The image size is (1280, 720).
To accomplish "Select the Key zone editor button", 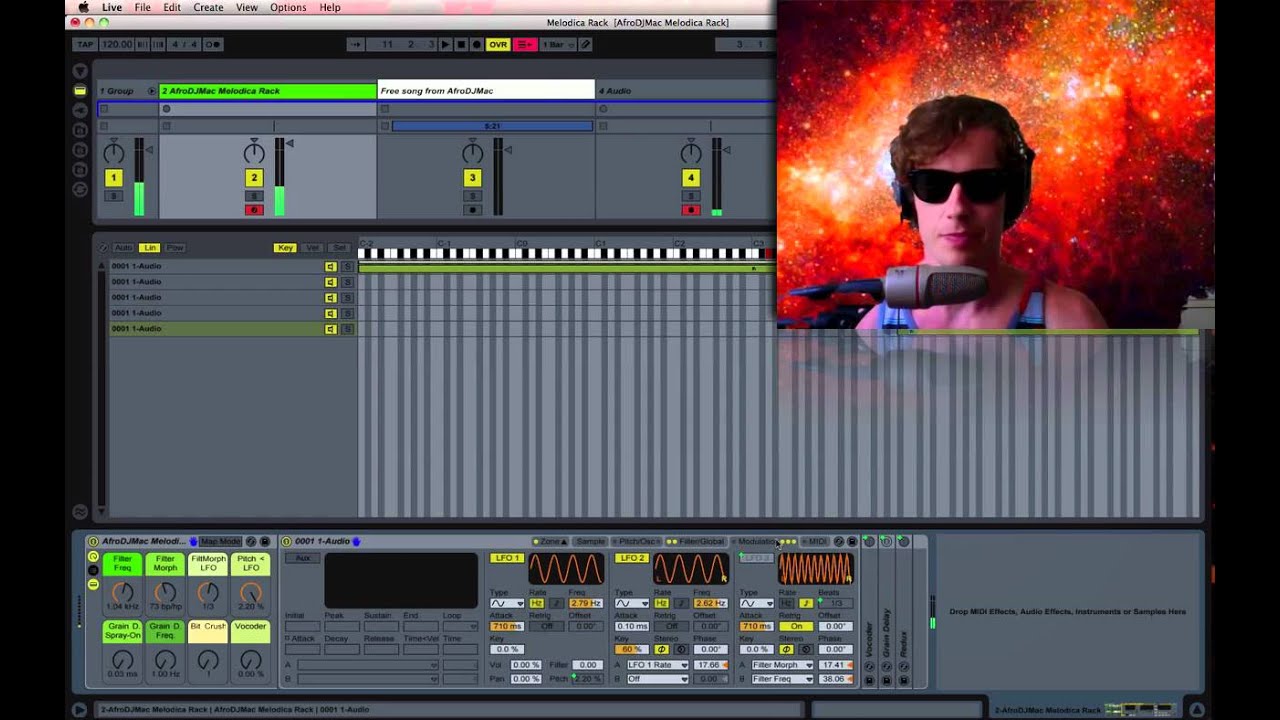I will 285,248.
